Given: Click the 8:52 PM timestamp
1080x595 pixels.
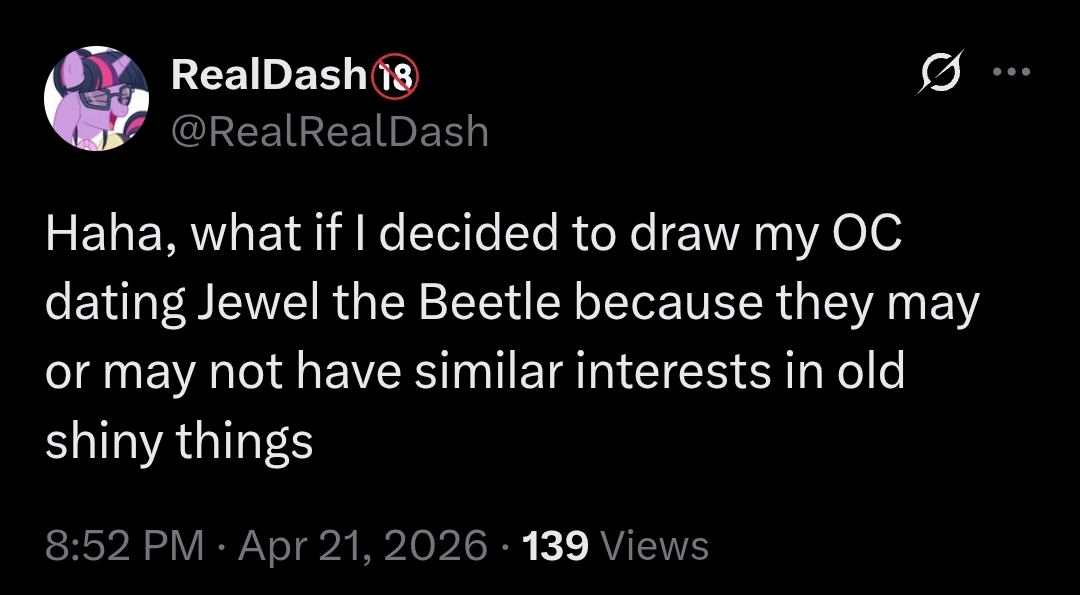Looking at the screenshot, I should point(125,546).
